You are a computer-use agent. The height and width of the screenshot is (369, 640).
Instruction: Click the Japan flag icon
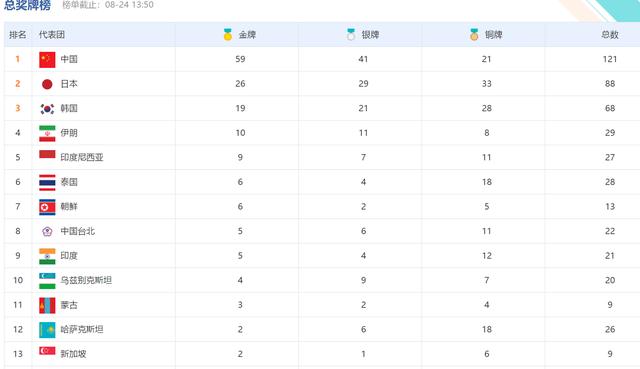tap(47, 84)
